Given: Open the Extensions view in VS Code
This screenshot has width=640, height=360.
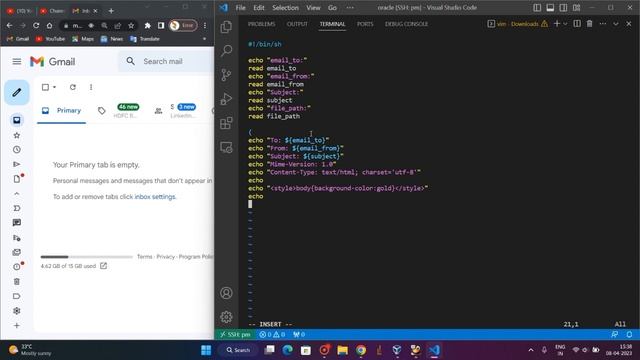Looking at the screenshot, I should pyautogui.click(x=226, y=123).
